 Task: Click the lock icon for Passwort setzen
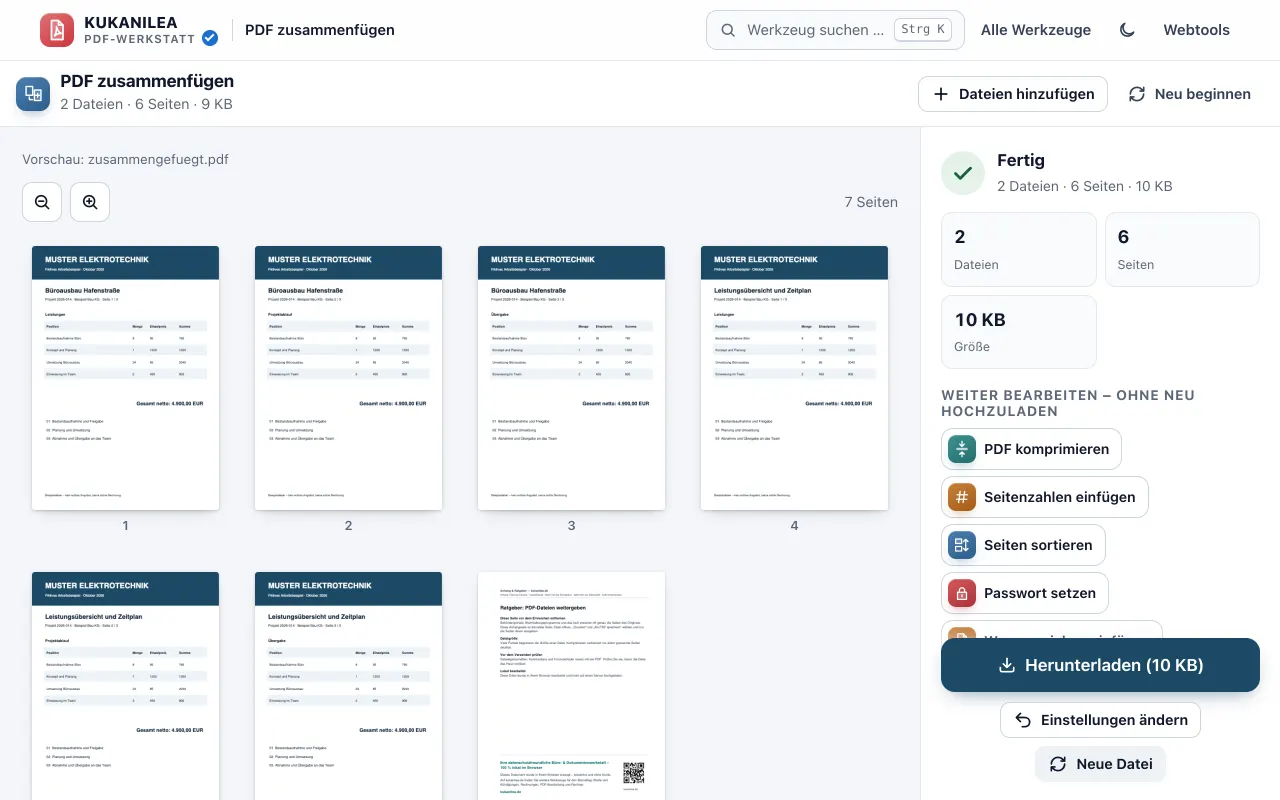coord(962,593)
